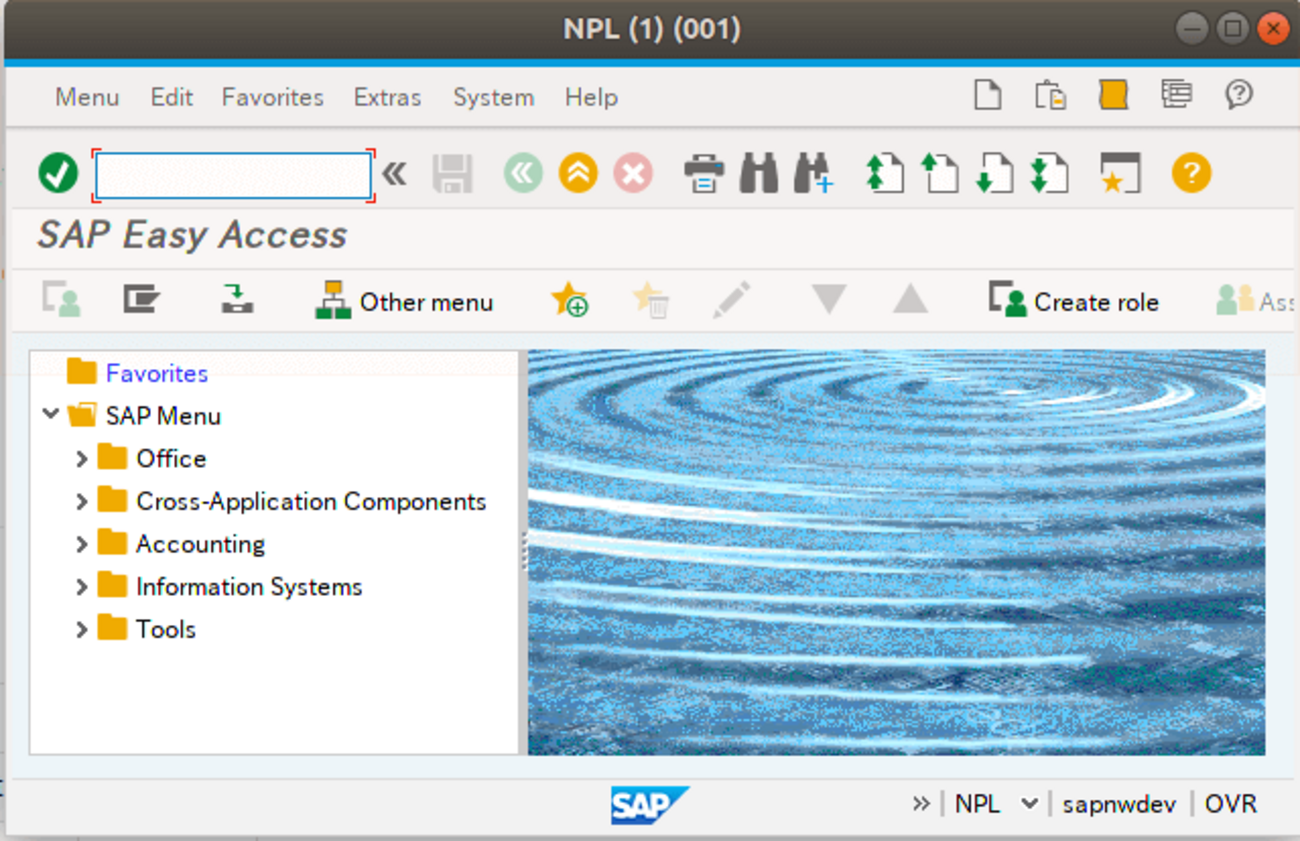Click Add to Favorites star-plus icon
1300x841 pixels.
coord(570,300)
